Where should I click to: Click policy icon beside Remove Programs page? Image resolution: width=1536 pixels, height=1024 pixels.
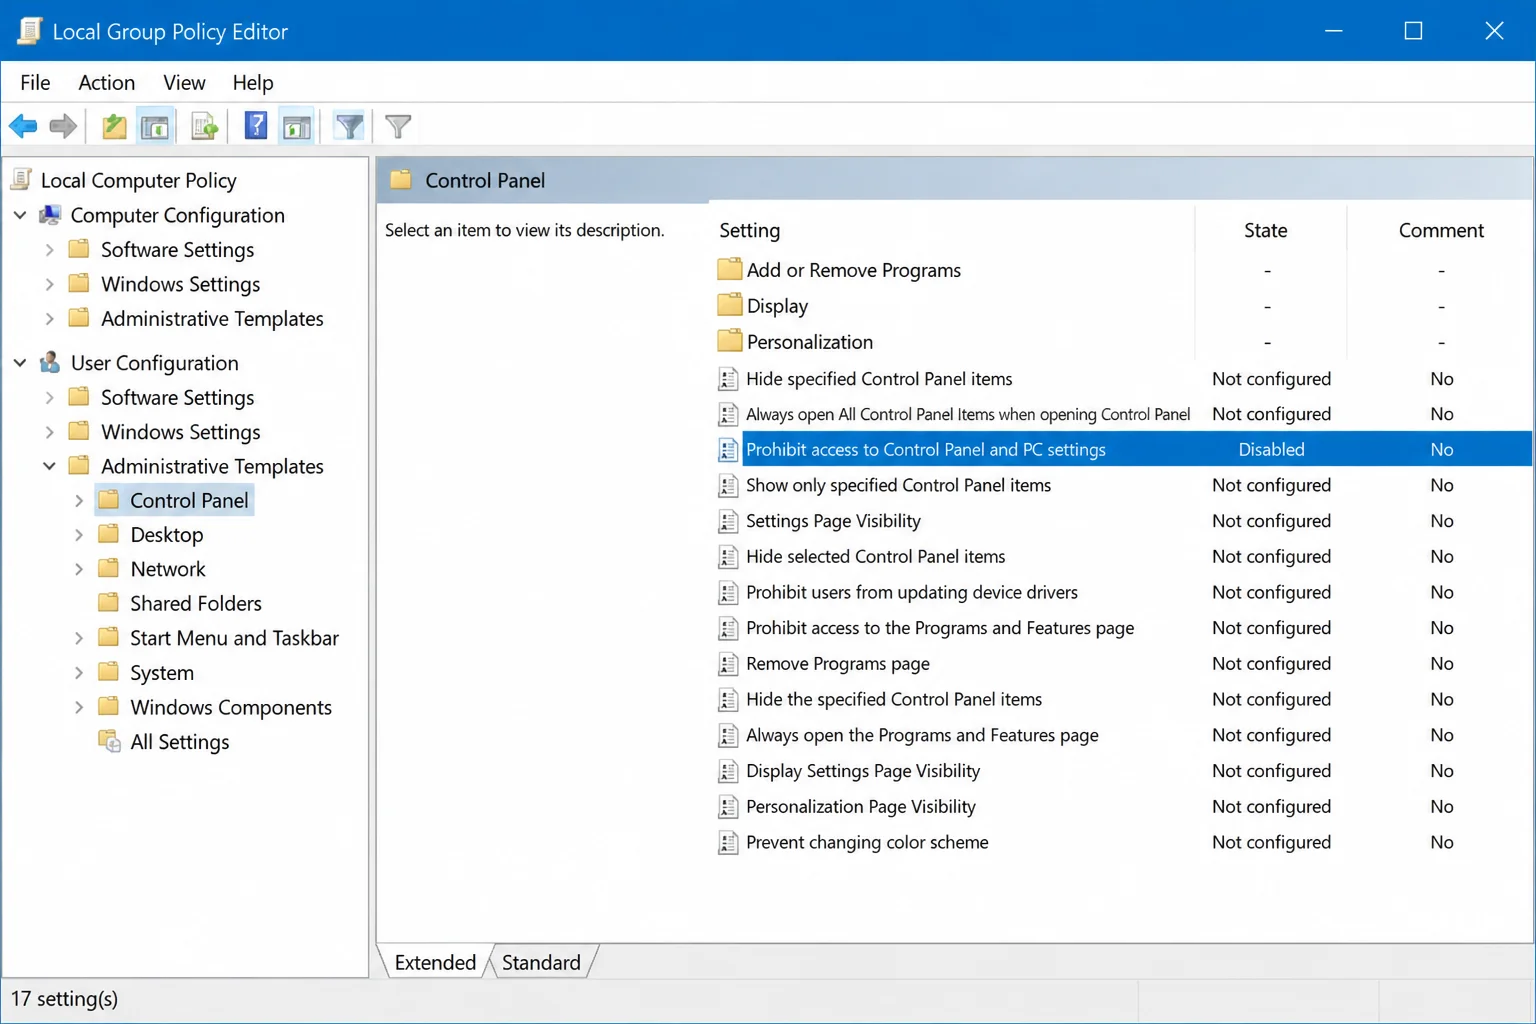728,663
